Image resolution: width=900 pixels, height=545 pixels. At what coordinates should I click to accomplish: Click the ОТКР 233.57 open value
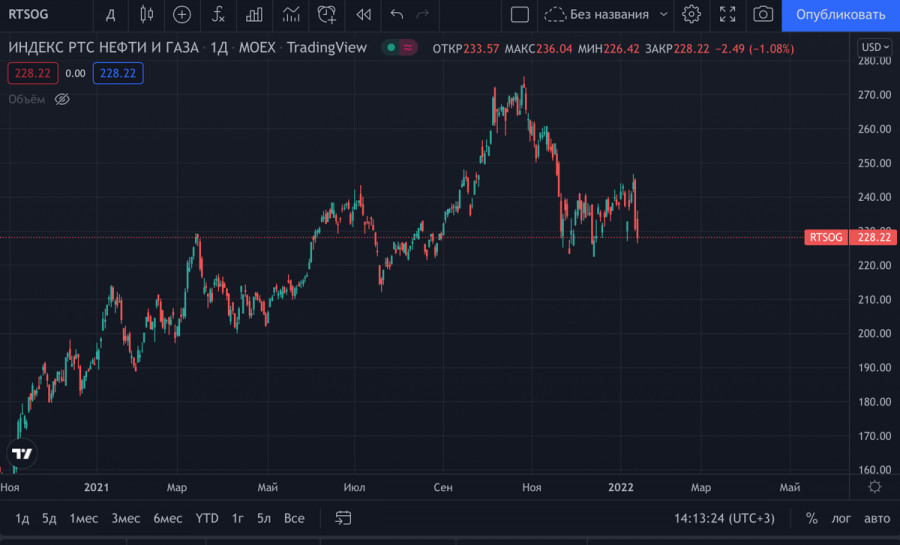point(465,49)
